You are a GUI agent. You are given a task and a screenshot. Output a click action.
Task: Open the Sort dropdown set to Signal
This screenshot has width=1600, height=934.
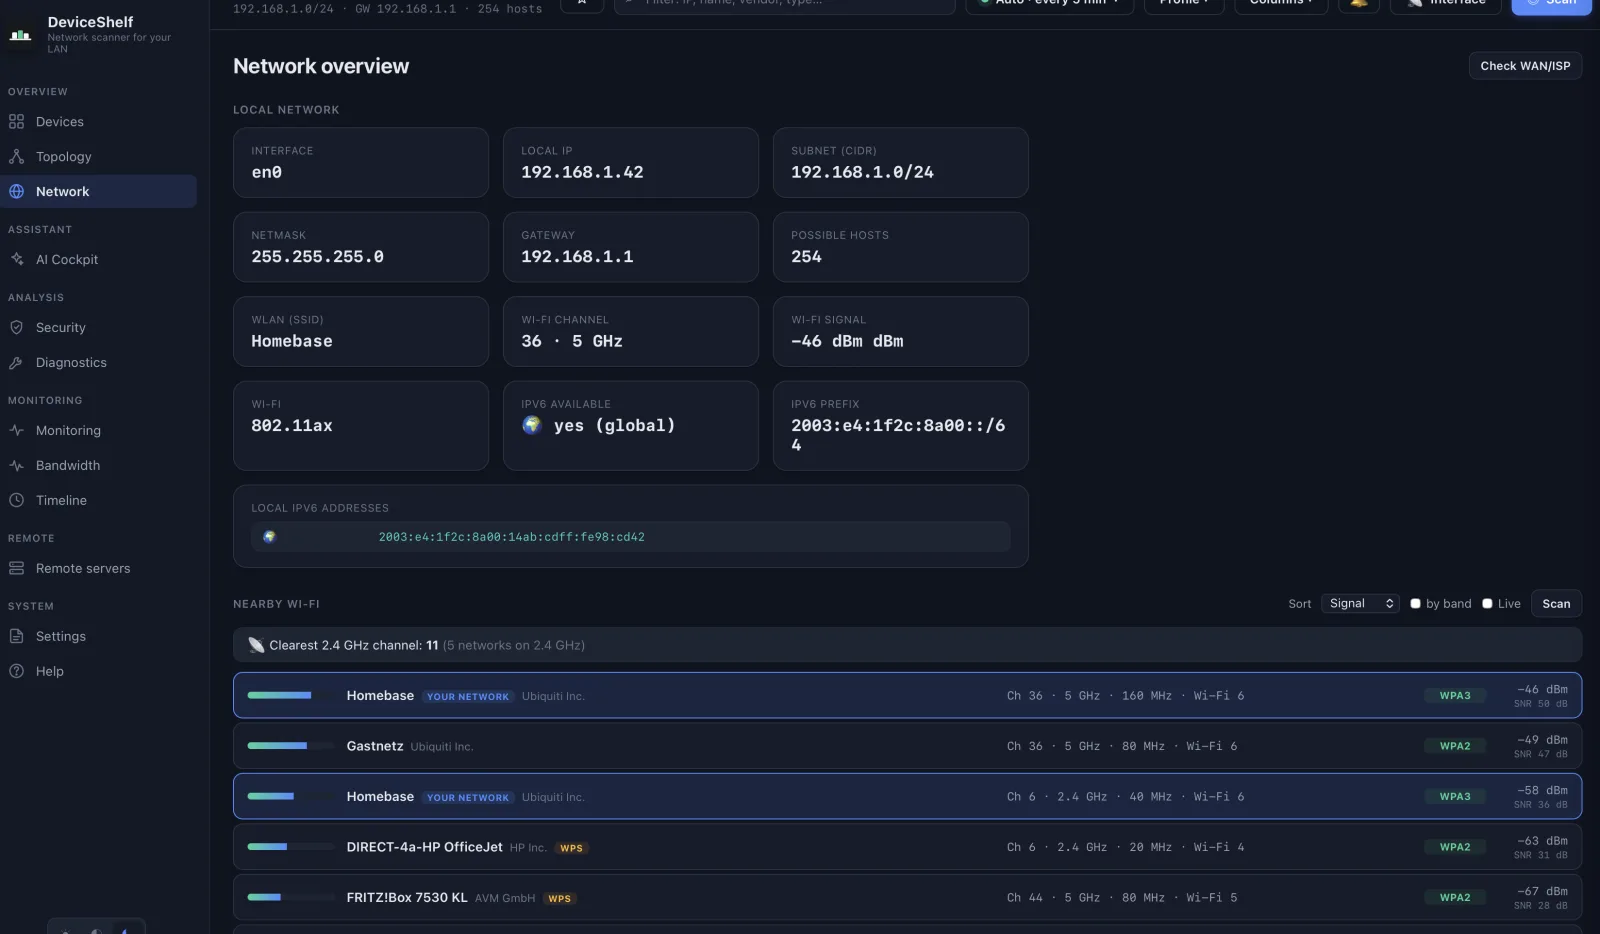click(x=1360, y=604)
